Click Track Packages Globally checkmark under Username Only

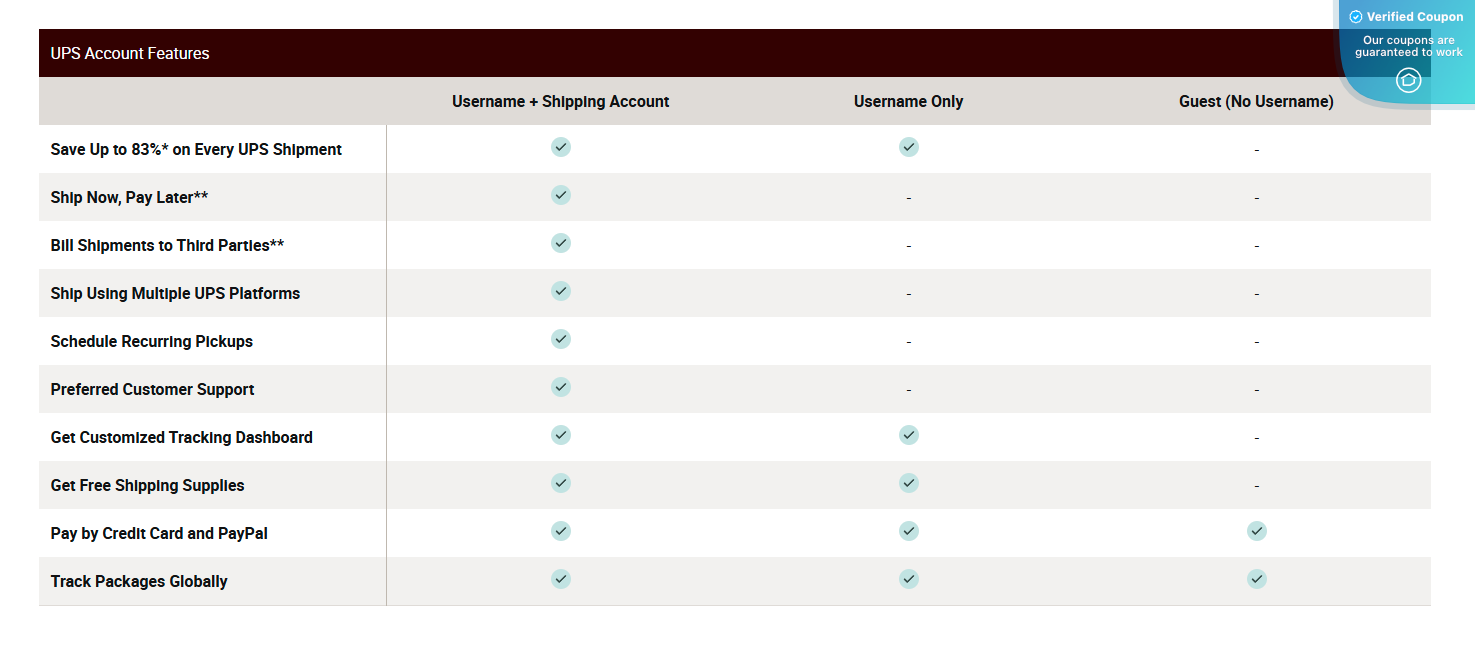tap(908, 579)
